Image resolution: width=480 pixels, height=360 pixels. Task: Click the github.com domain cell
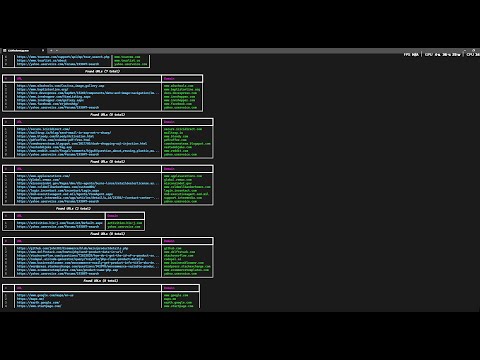pyautogui.click(x=172, y=248)
